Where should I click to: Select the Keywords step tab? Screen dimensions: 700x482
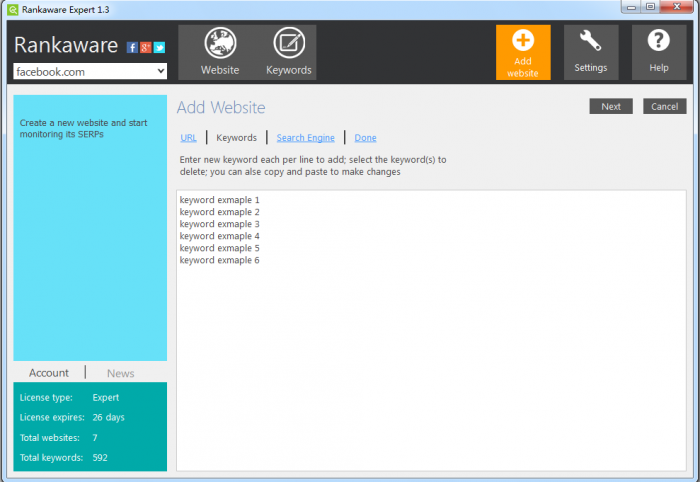coord(237,138)
